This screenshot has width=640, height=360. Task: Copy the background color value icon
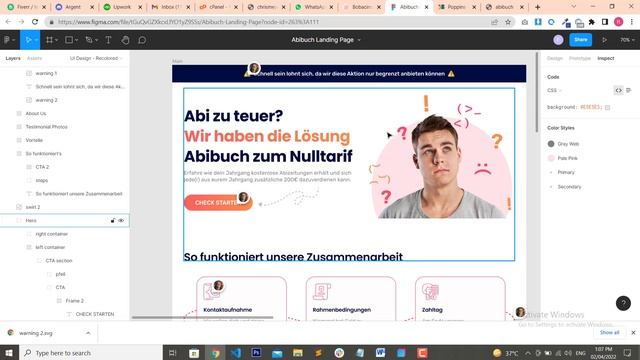tap(607, 107)
